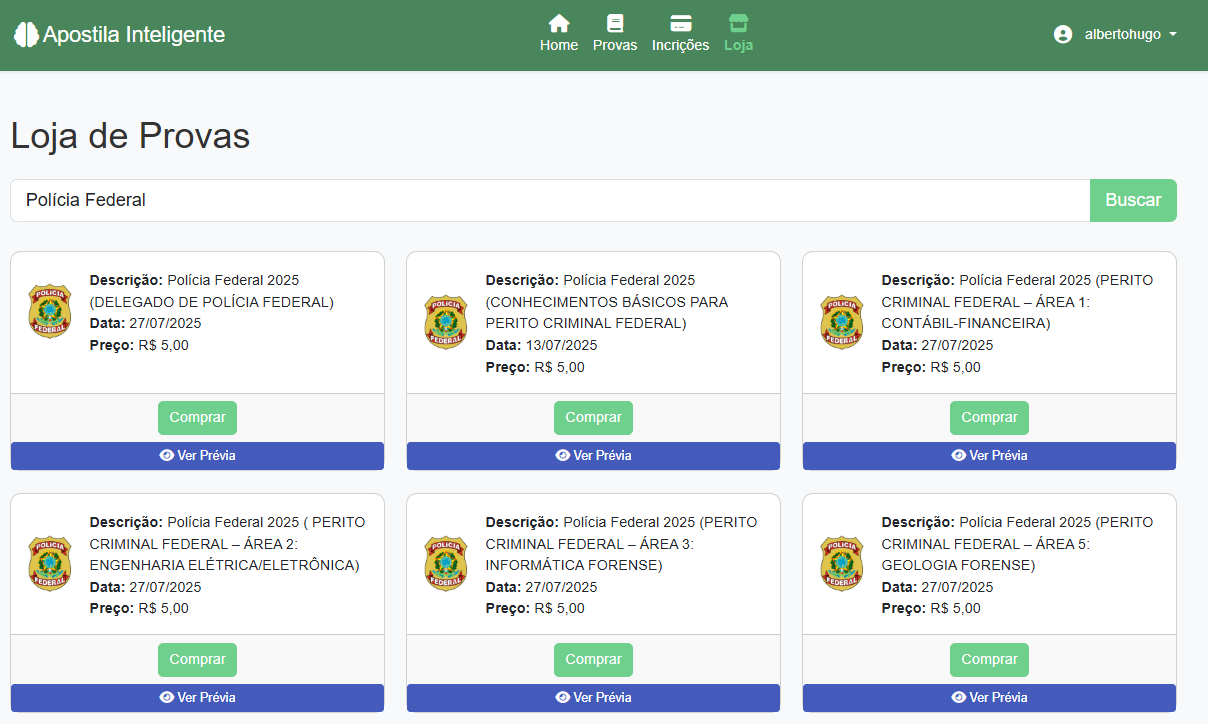The width and height of the screenshot is (1208, 724).
Task: Preview the Delegado de Polícia Federal exam
Action: [197, 456]
